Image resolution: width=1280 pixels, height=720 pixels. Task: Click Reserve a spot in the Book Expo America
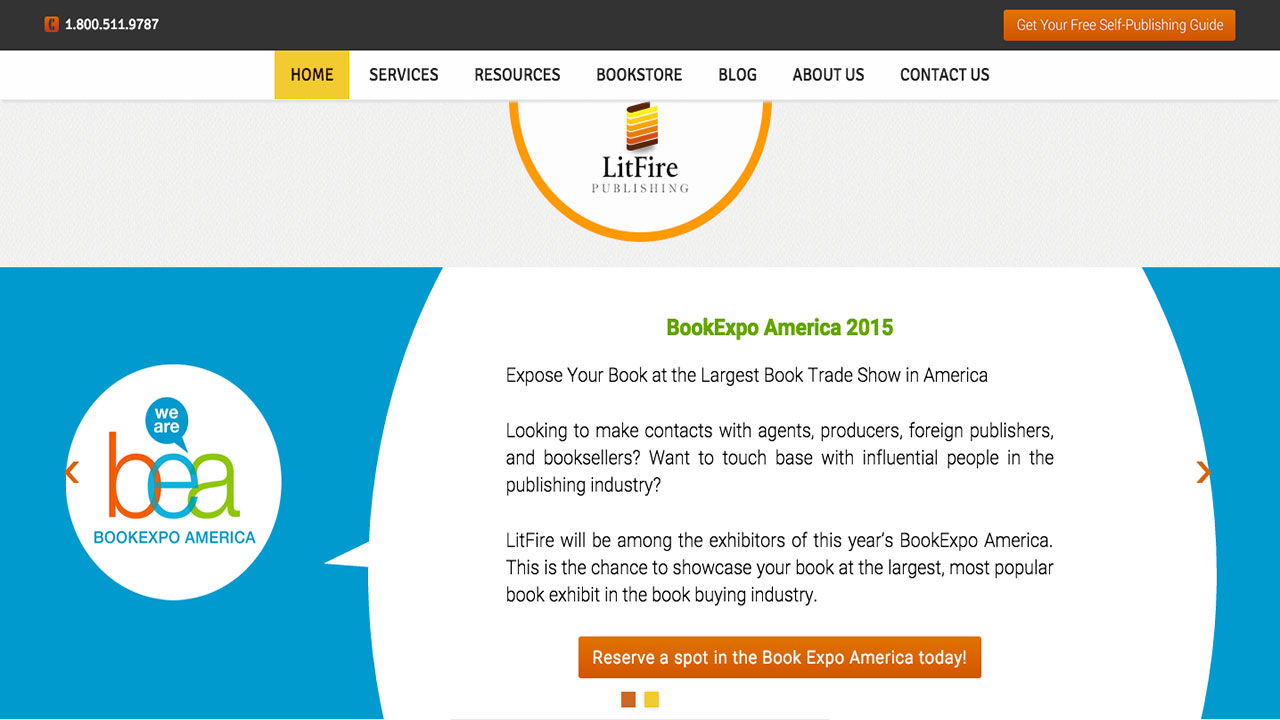[x=779, y=657]
